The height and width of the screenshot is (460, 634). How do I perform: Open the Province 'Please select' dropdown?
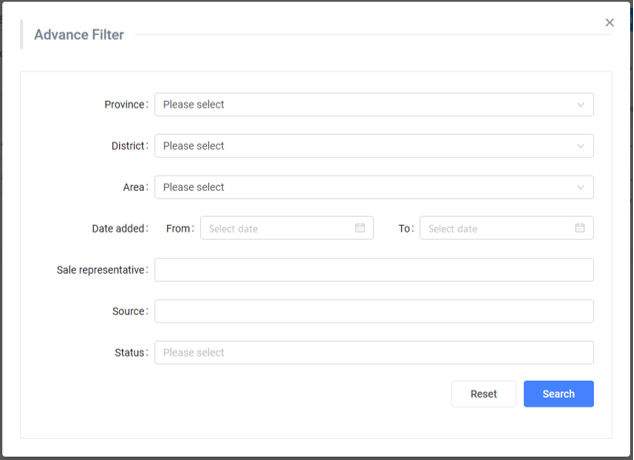pyautogui.click(x=360, y=104)
